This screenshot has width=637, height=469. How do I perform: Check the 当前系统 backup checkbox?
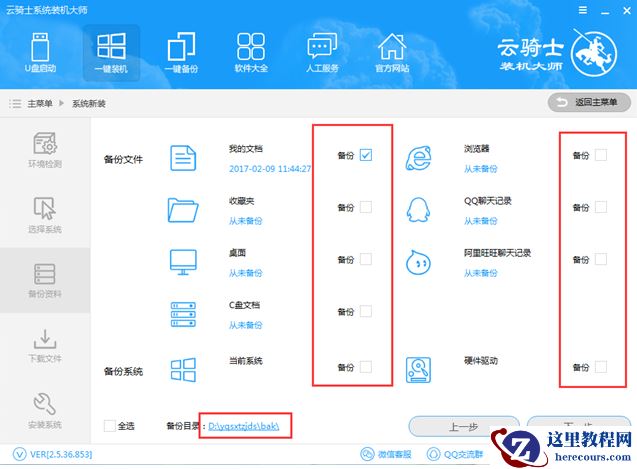(x=366, y=367)
